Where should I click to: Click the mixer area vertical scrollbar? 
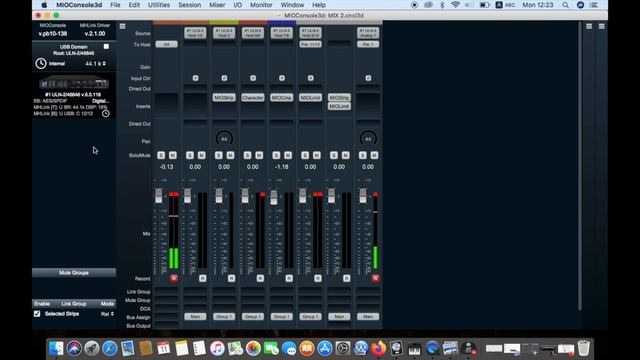tap(580, 166)
